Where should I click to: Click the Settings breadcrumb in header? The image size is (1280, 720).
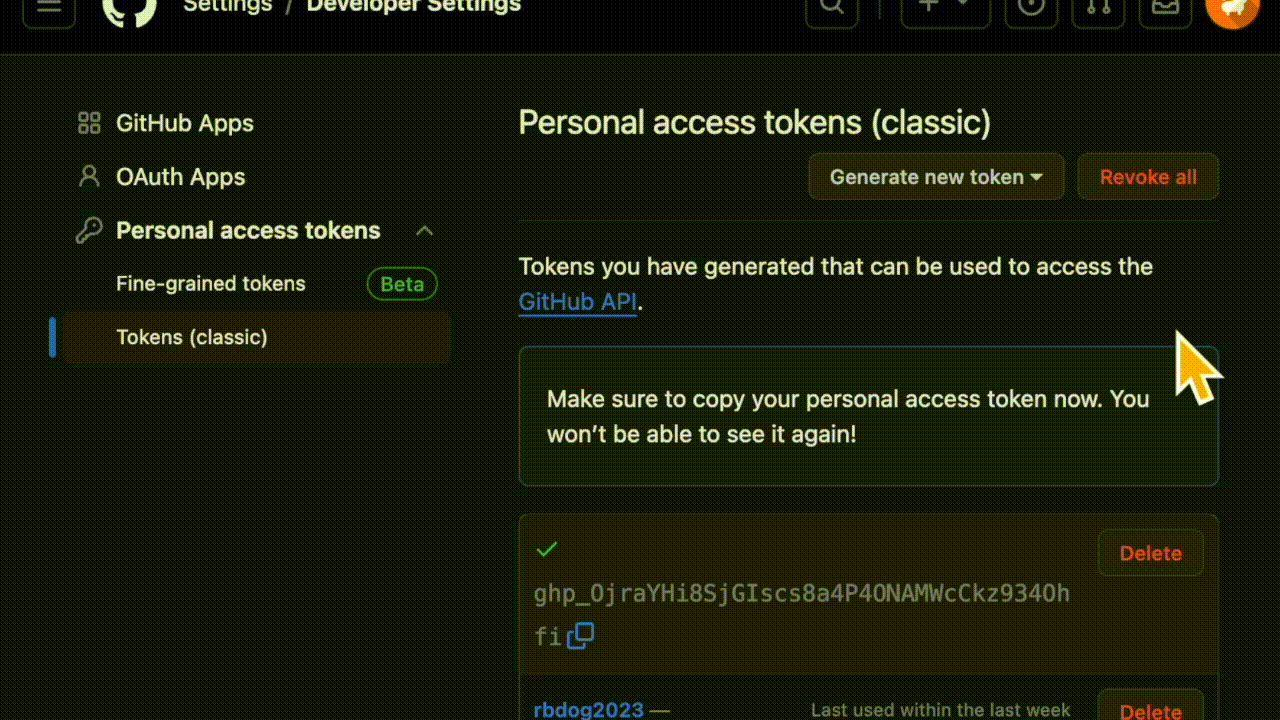[228, 6]
